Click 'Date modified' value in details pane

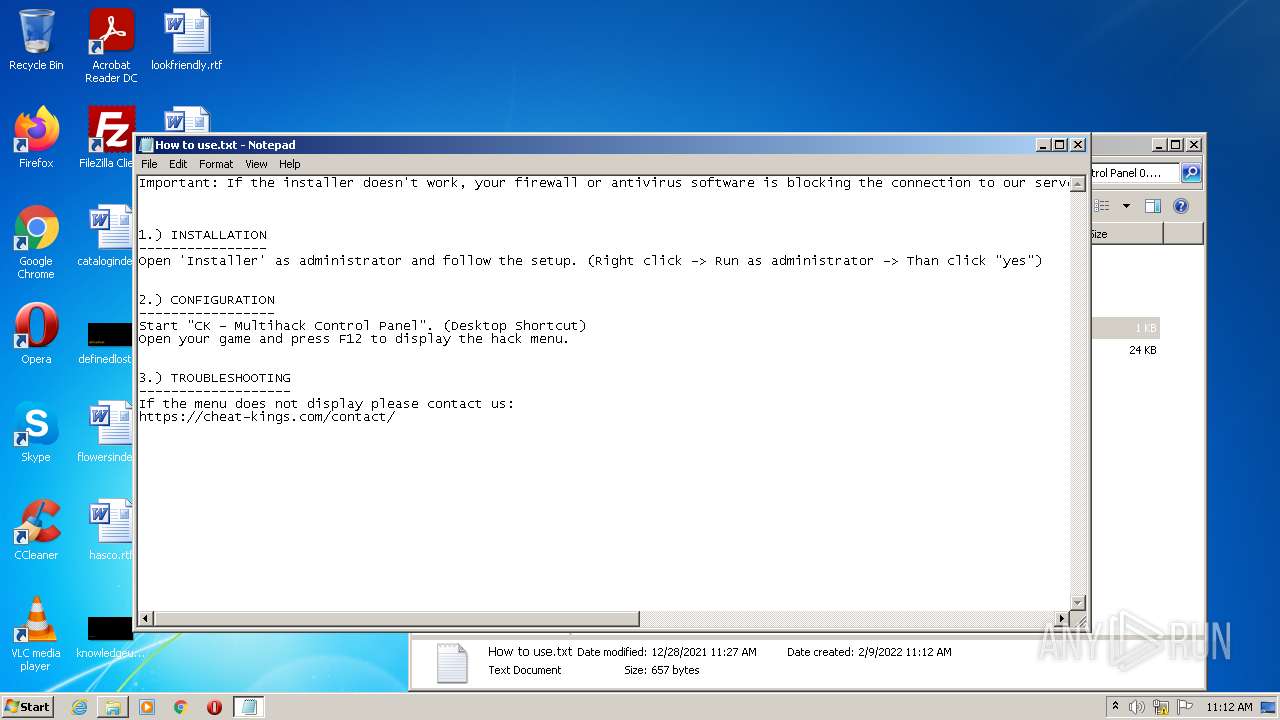click(x=704, y=652)
